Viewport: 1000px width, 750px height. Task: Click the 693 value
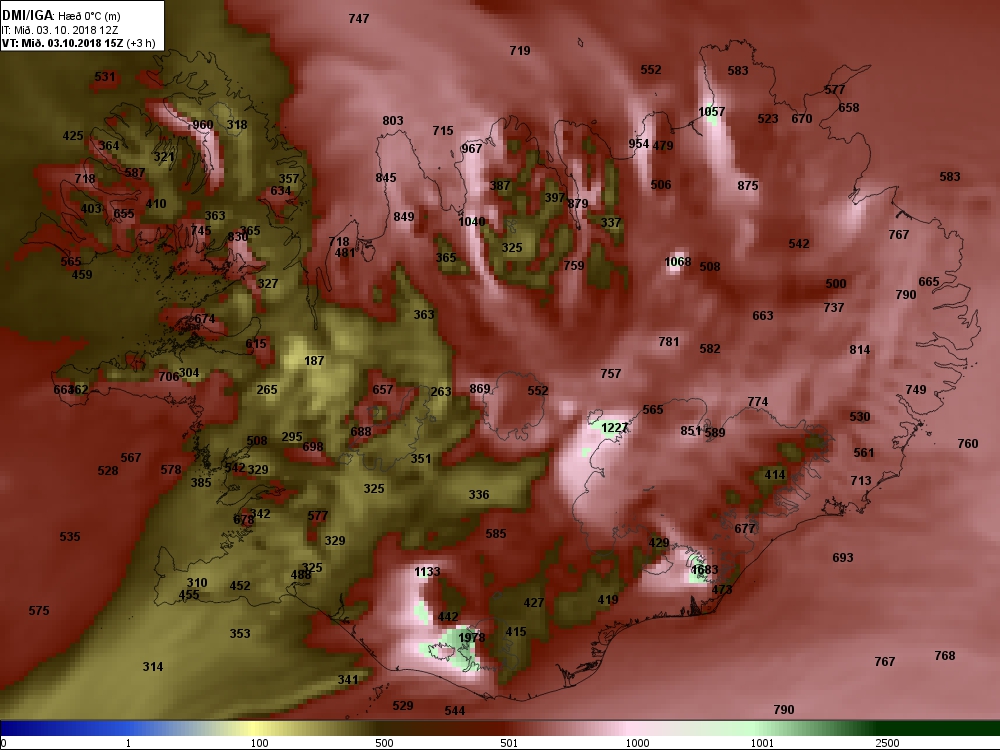(842, 557)
